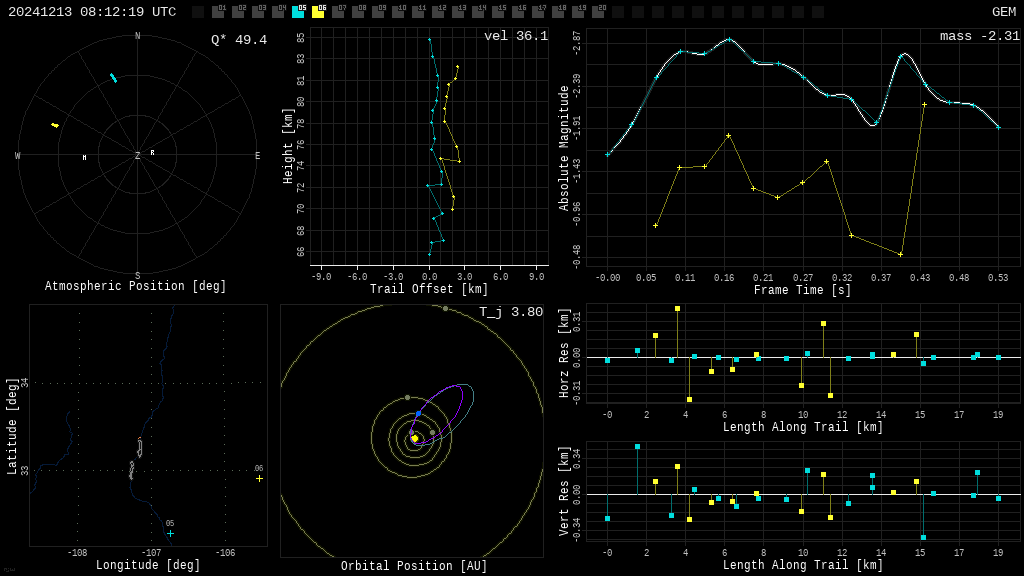This screenshot has width=1024, height=576.
Task: Select the gray station 10 indicator
Action: click(x=398, y=12)
